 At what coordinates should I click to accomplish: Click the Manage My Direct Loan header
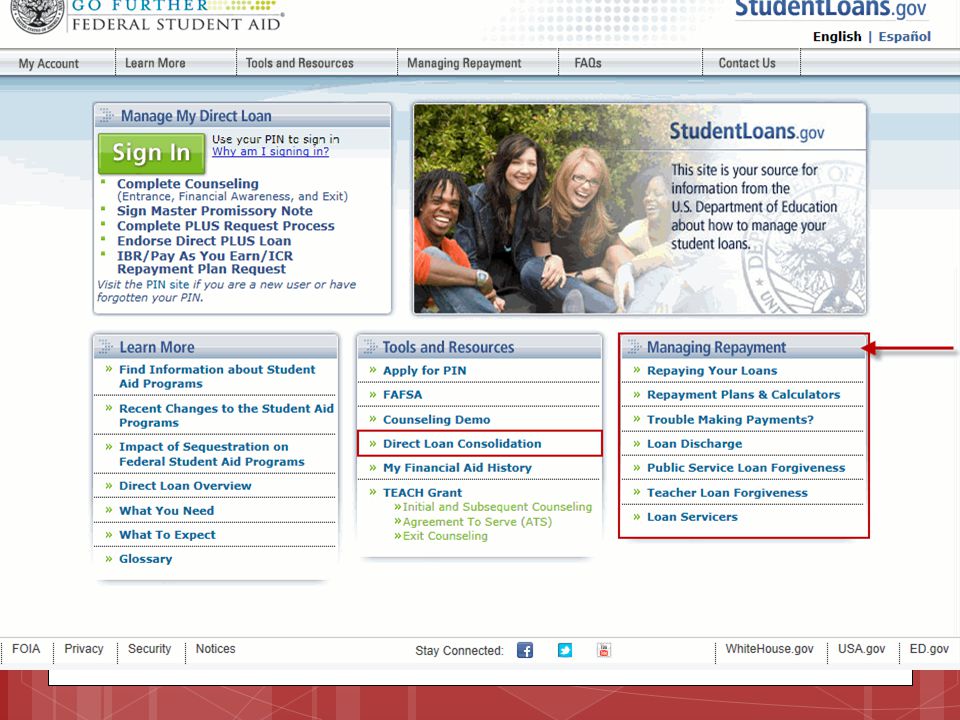click(195, 116)
